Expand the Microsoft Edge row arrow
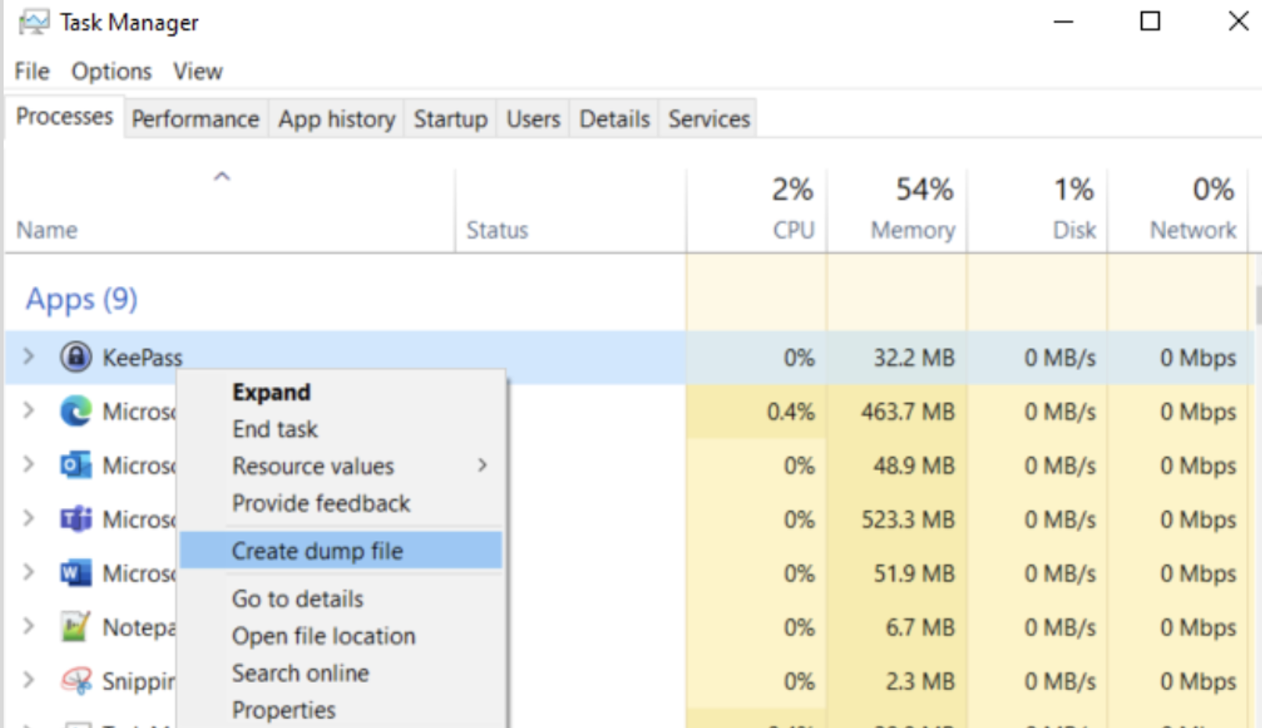The height and width of the screenshot is (728, 1262). click(28, 411)
